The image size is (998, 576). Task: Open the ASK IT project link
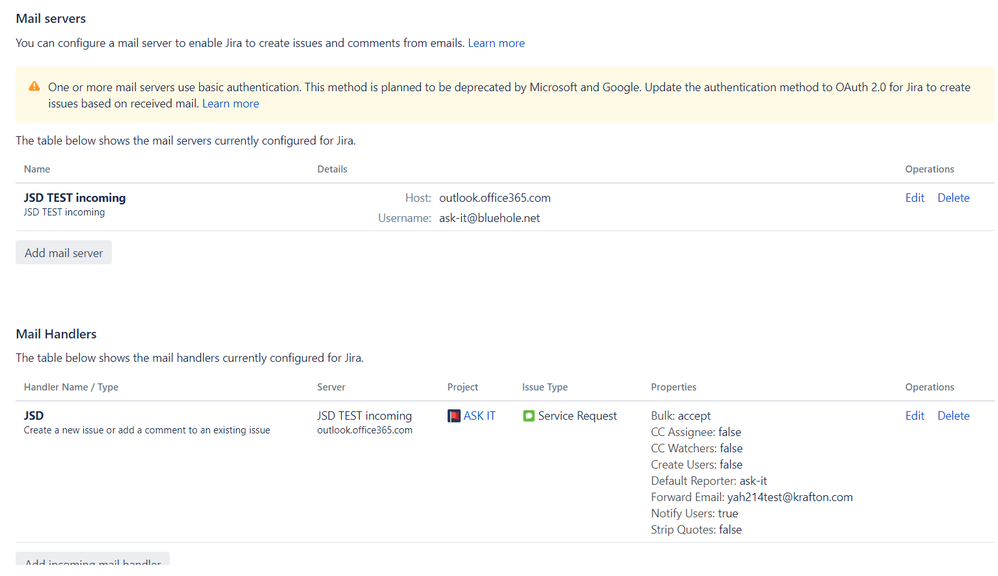click(479, 416)
